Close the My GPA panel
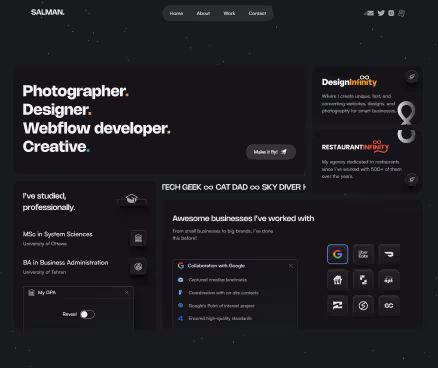438x368 pixels. click(126, 292)
